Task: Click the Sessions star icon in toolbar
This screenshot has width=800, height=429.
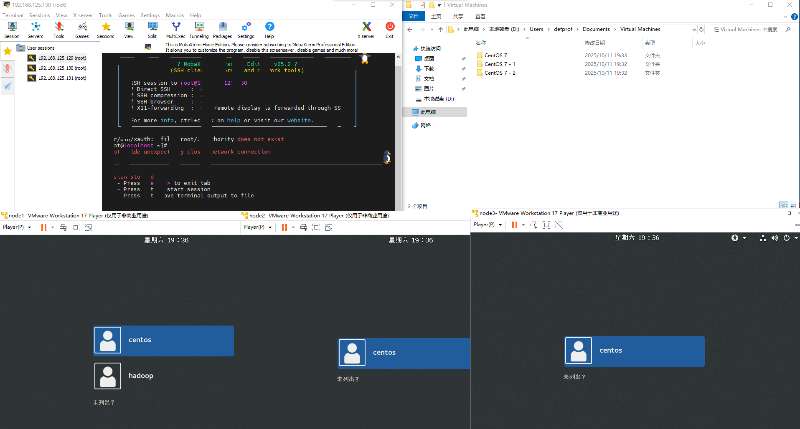Action: click(x=106, y=30)
